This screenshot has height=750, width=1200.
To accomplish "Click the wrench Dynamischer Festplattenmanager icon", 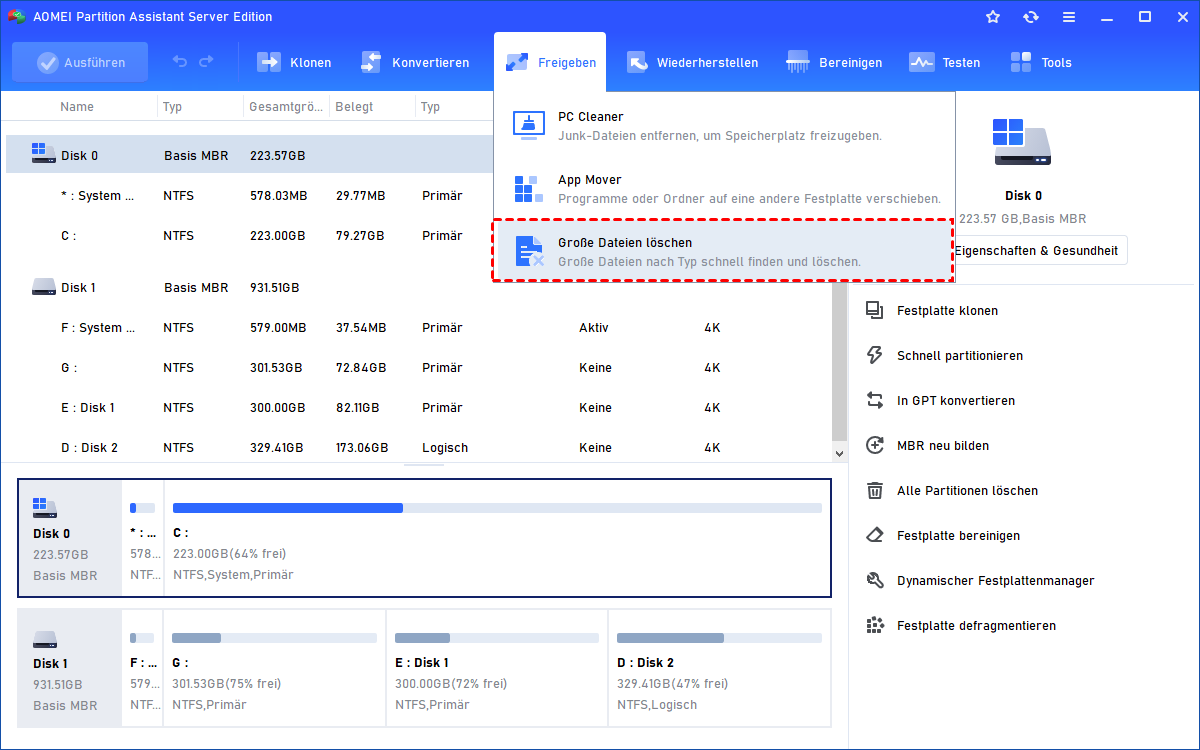I will point(875,581).
